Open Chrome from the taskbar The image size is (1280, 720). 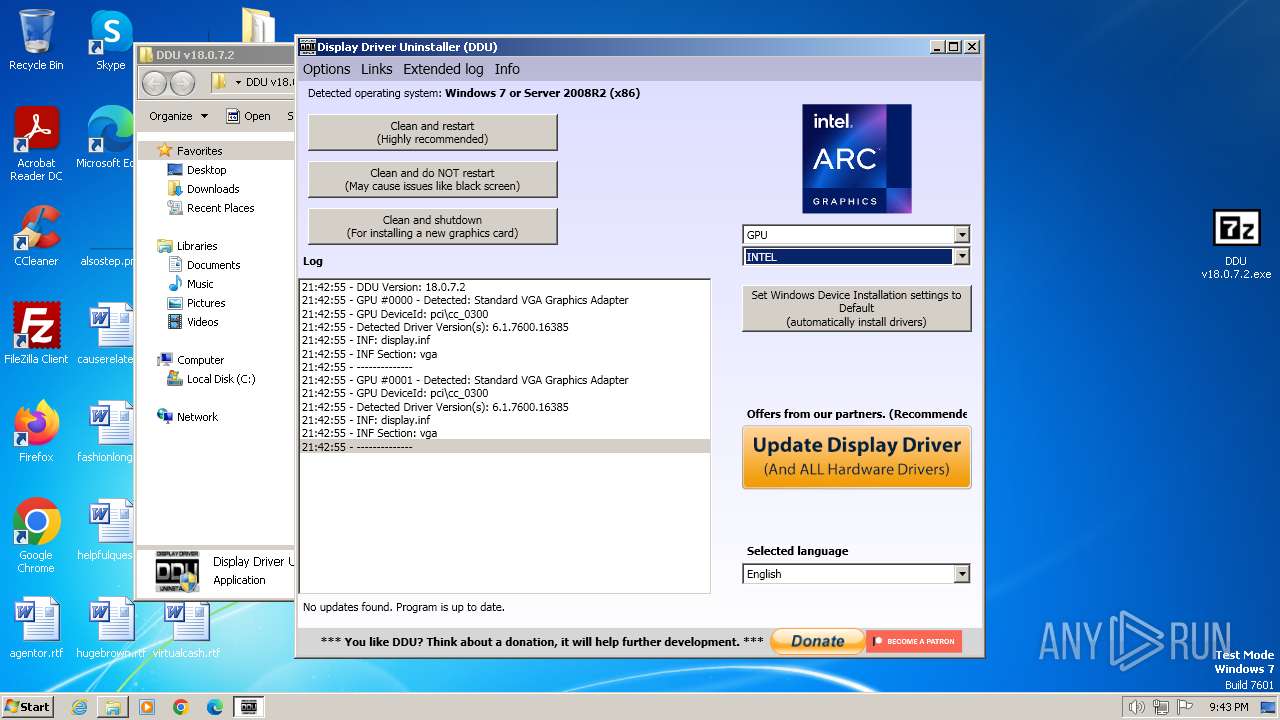click(181, 707)
